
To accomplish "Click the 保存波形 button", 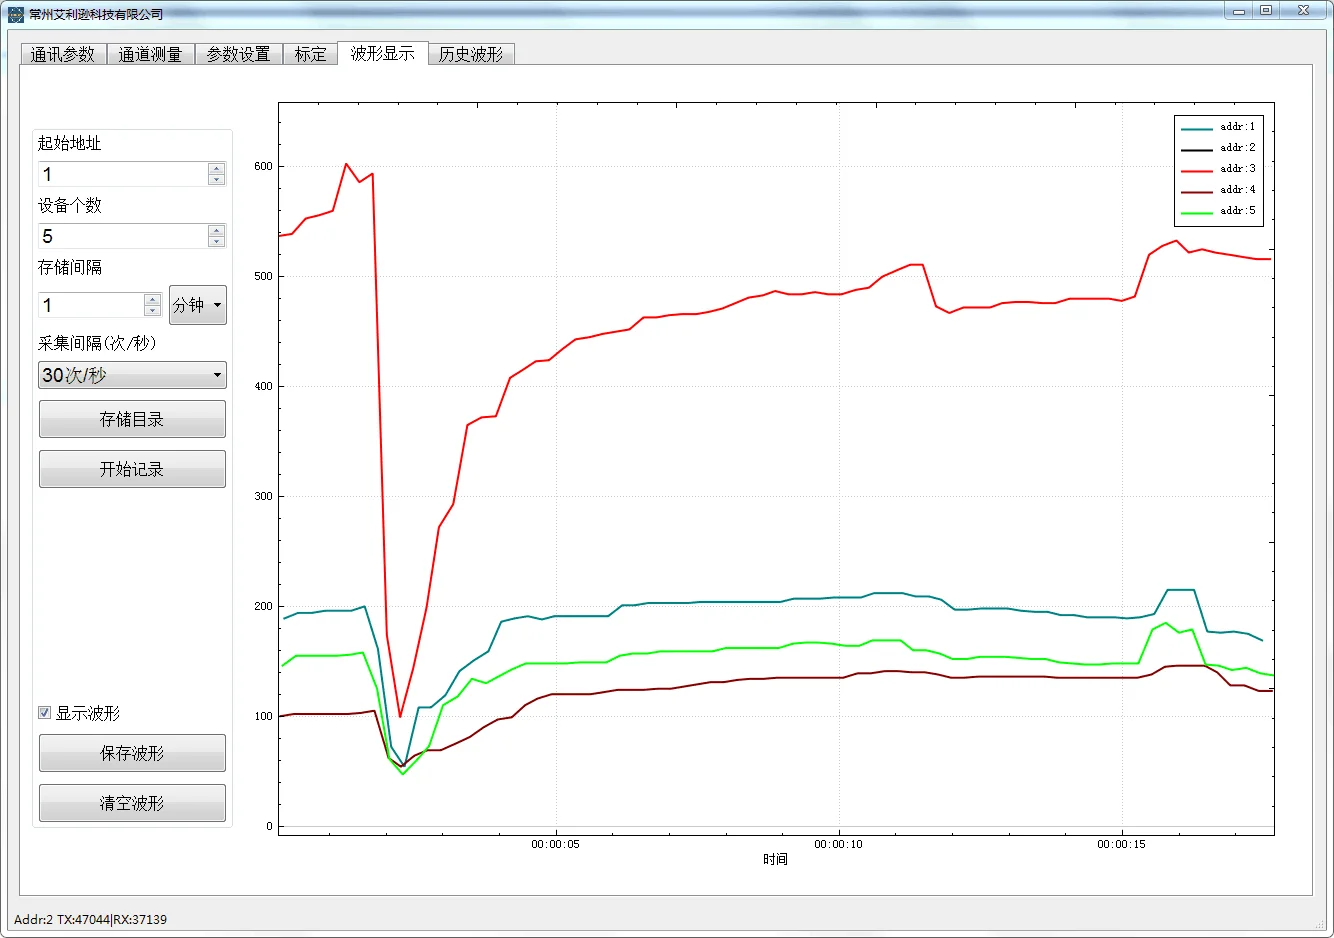I will (132, 753).
